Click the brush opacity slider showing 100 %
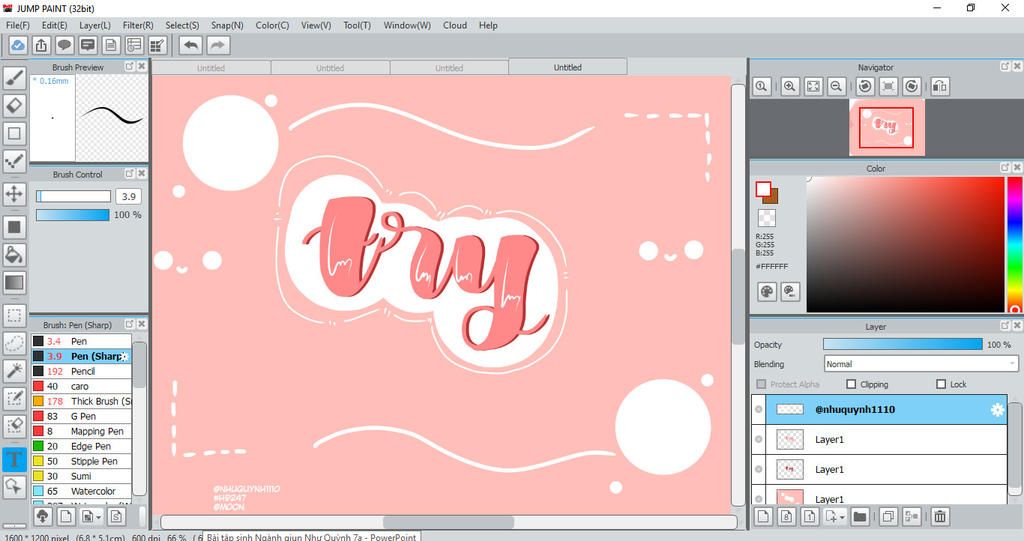1024x541 pixels. click(x=72, y=215)
